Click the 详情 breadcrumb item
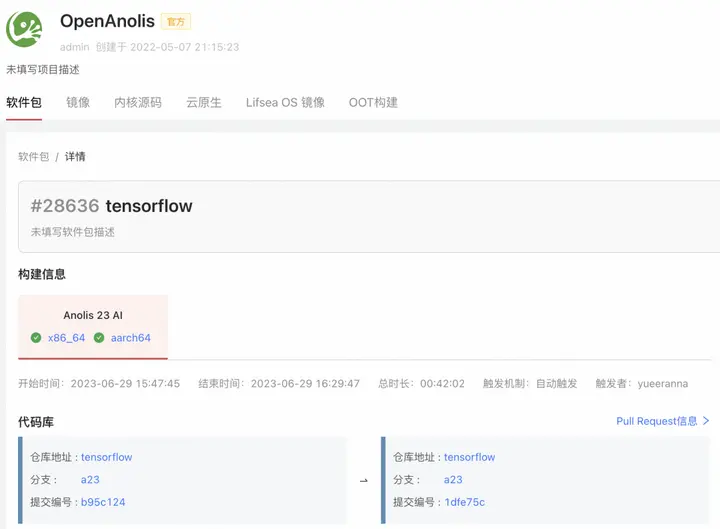The width and height of the screenshot is (720, 529). pyautogui.click(x=75, y=157)
